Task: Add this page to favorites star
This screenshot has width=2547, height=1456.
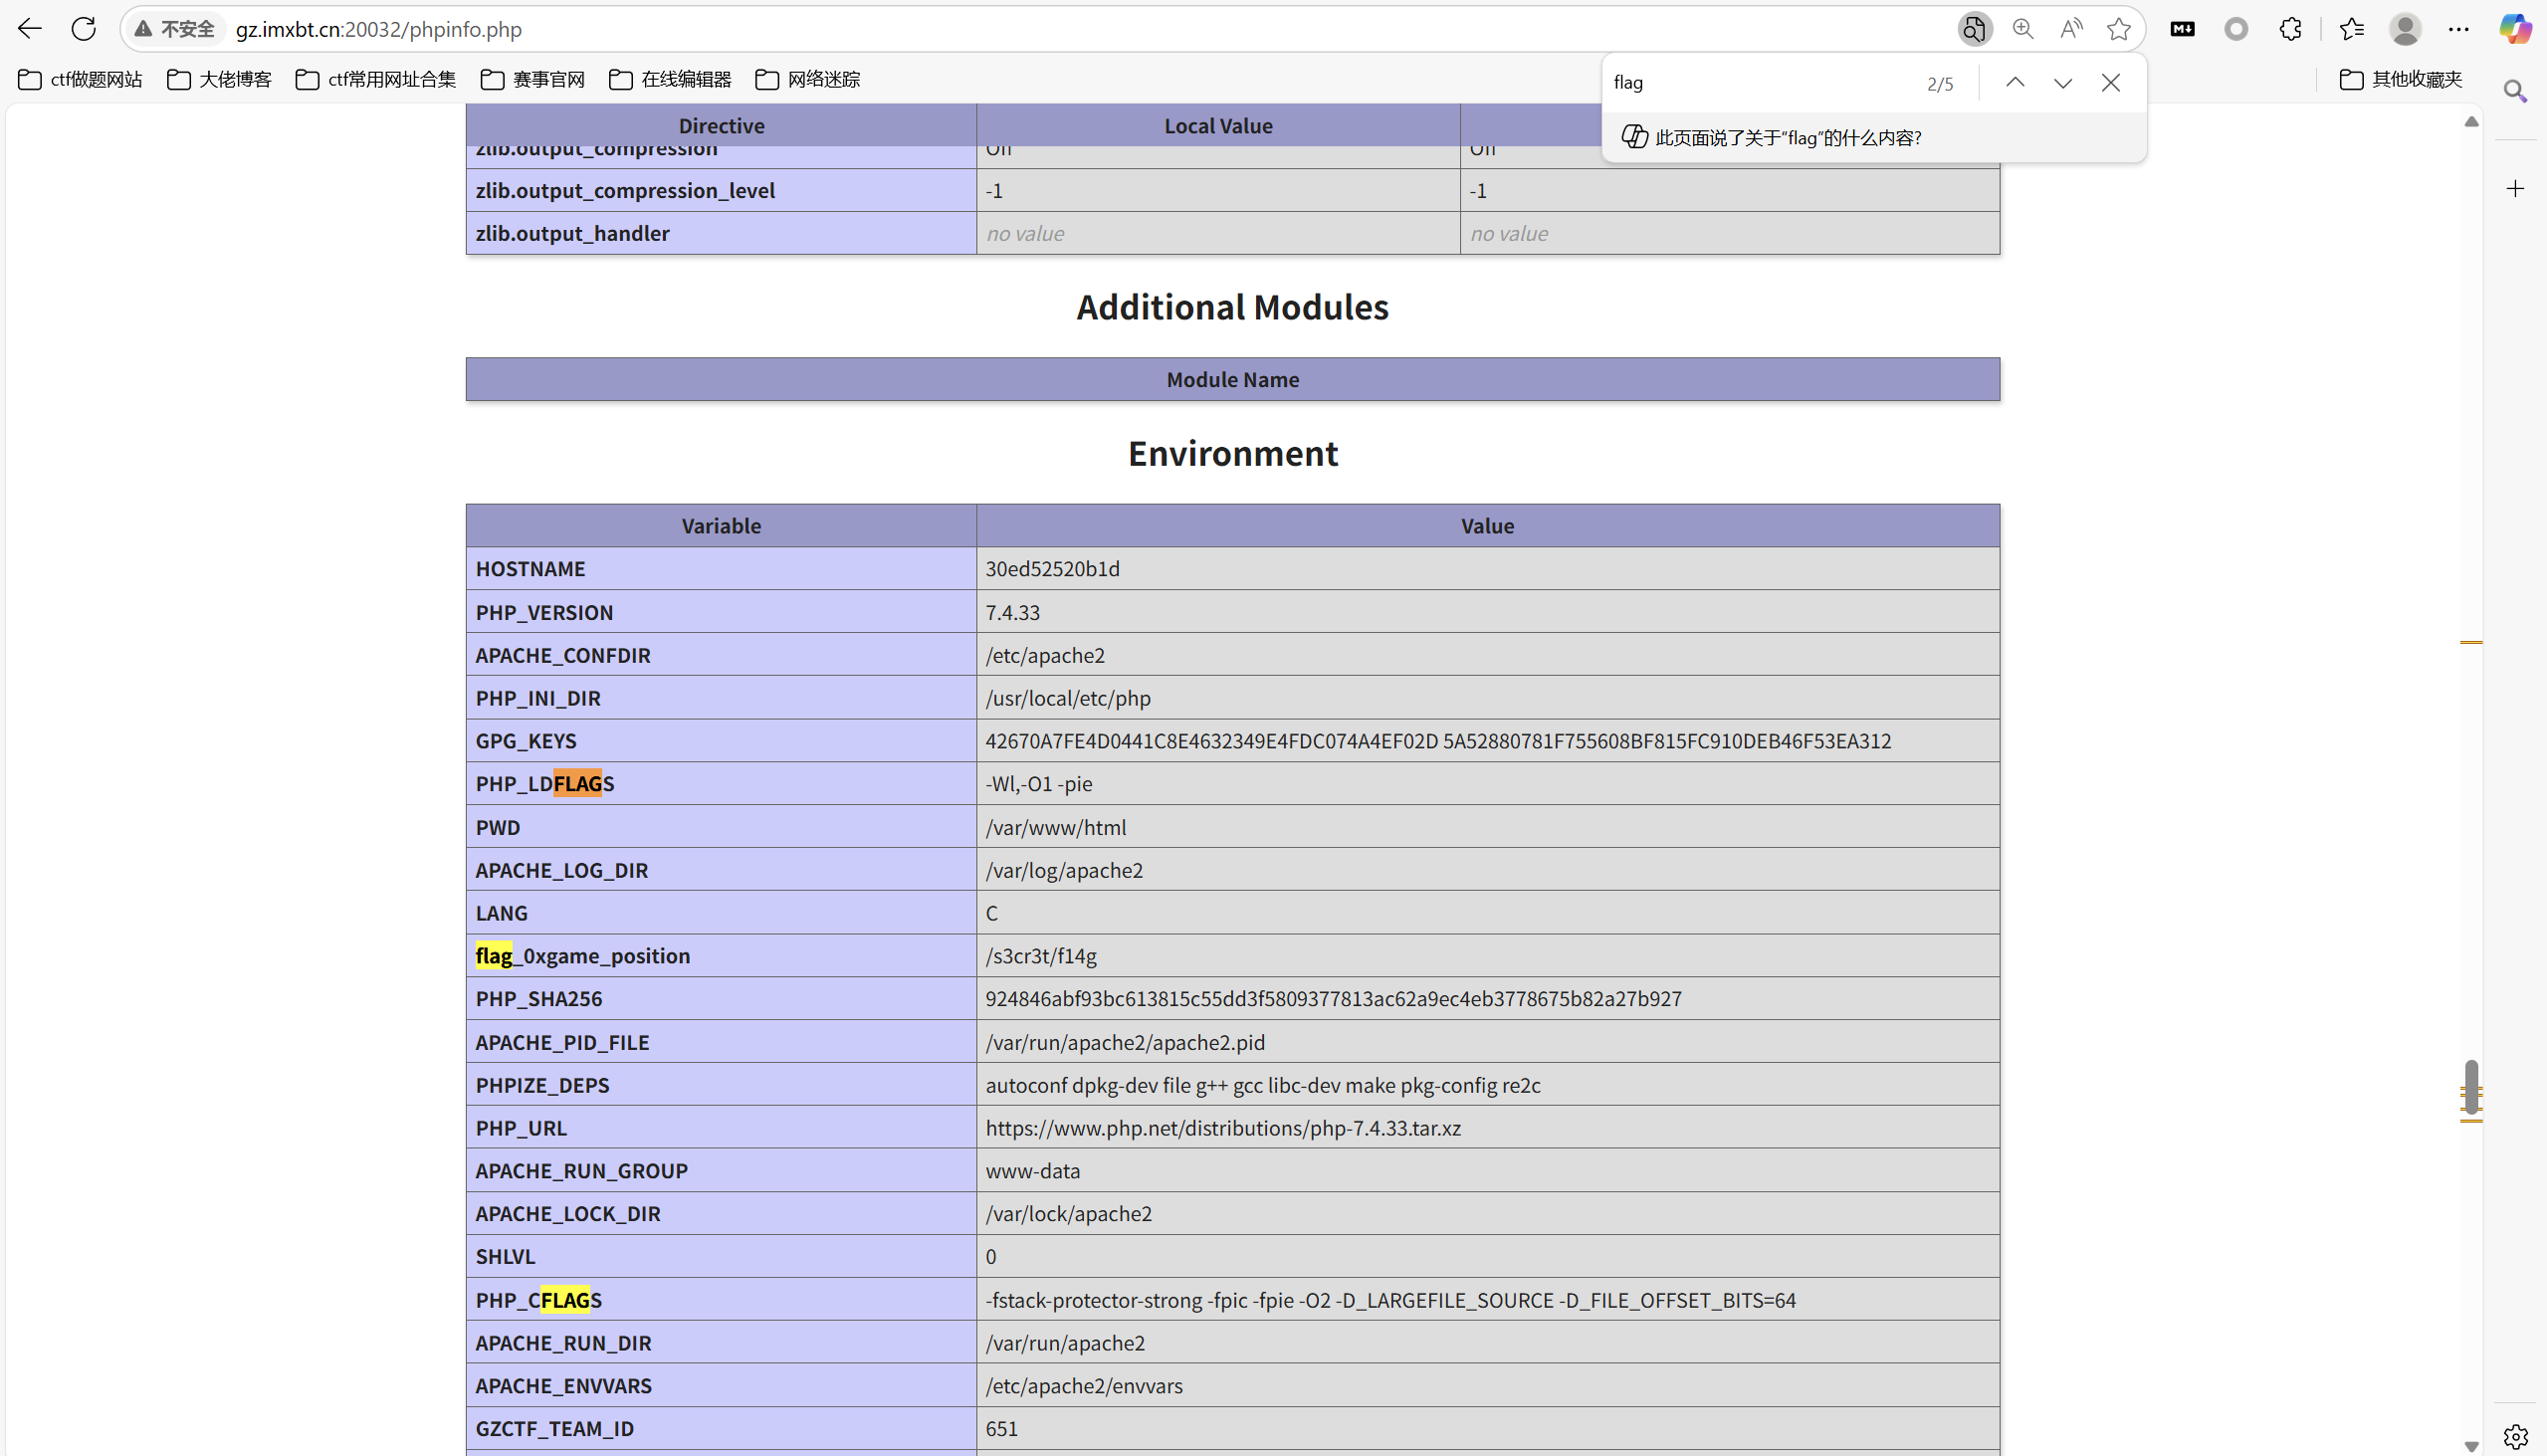Action: click(2118, 29)
